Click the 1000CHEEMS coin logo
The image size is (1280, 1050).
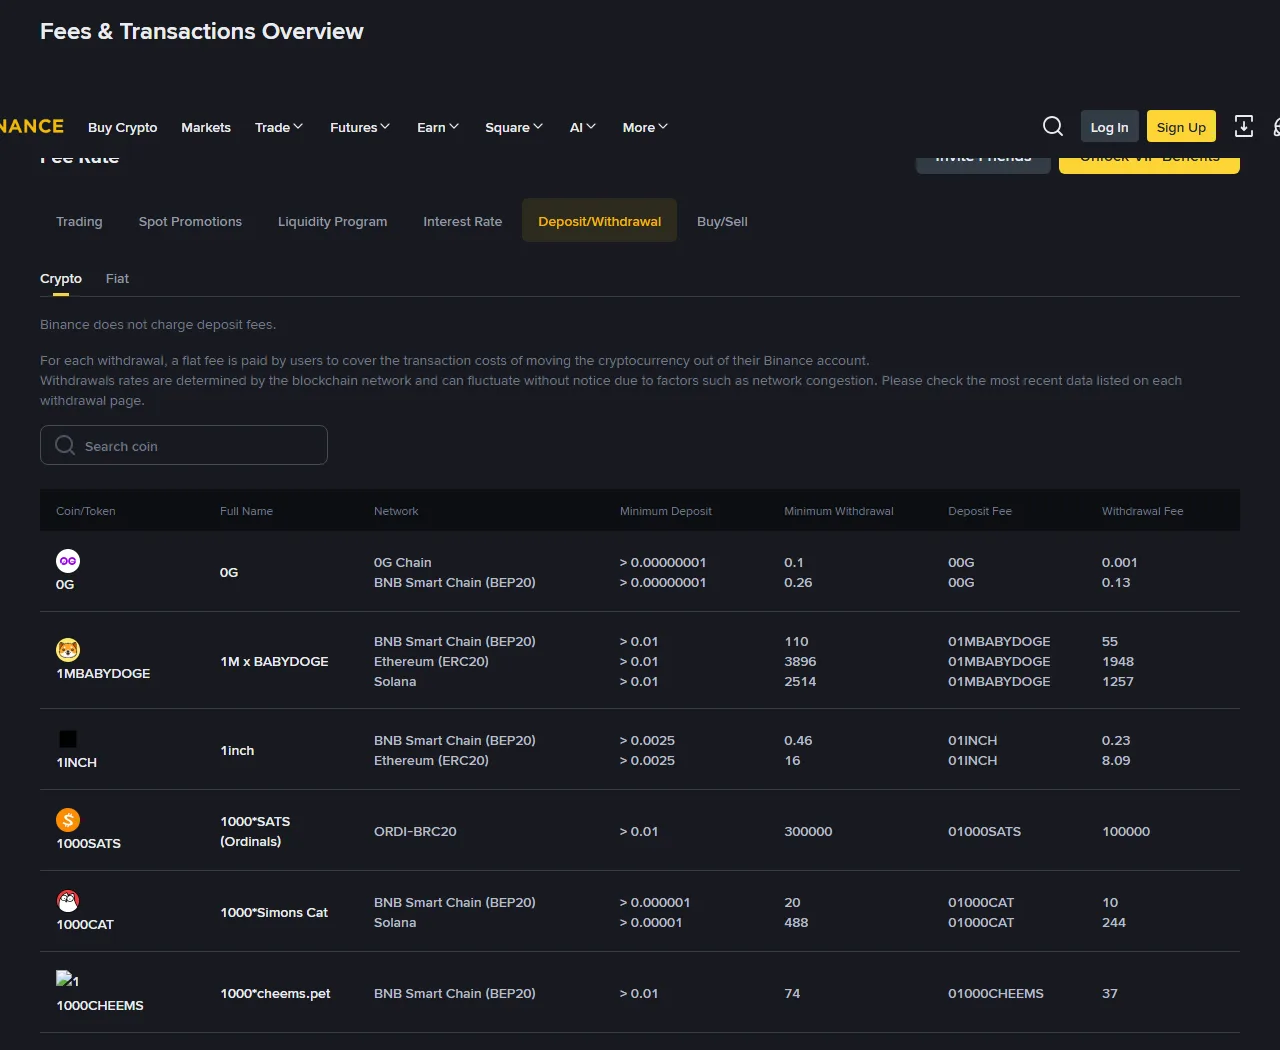68,980
